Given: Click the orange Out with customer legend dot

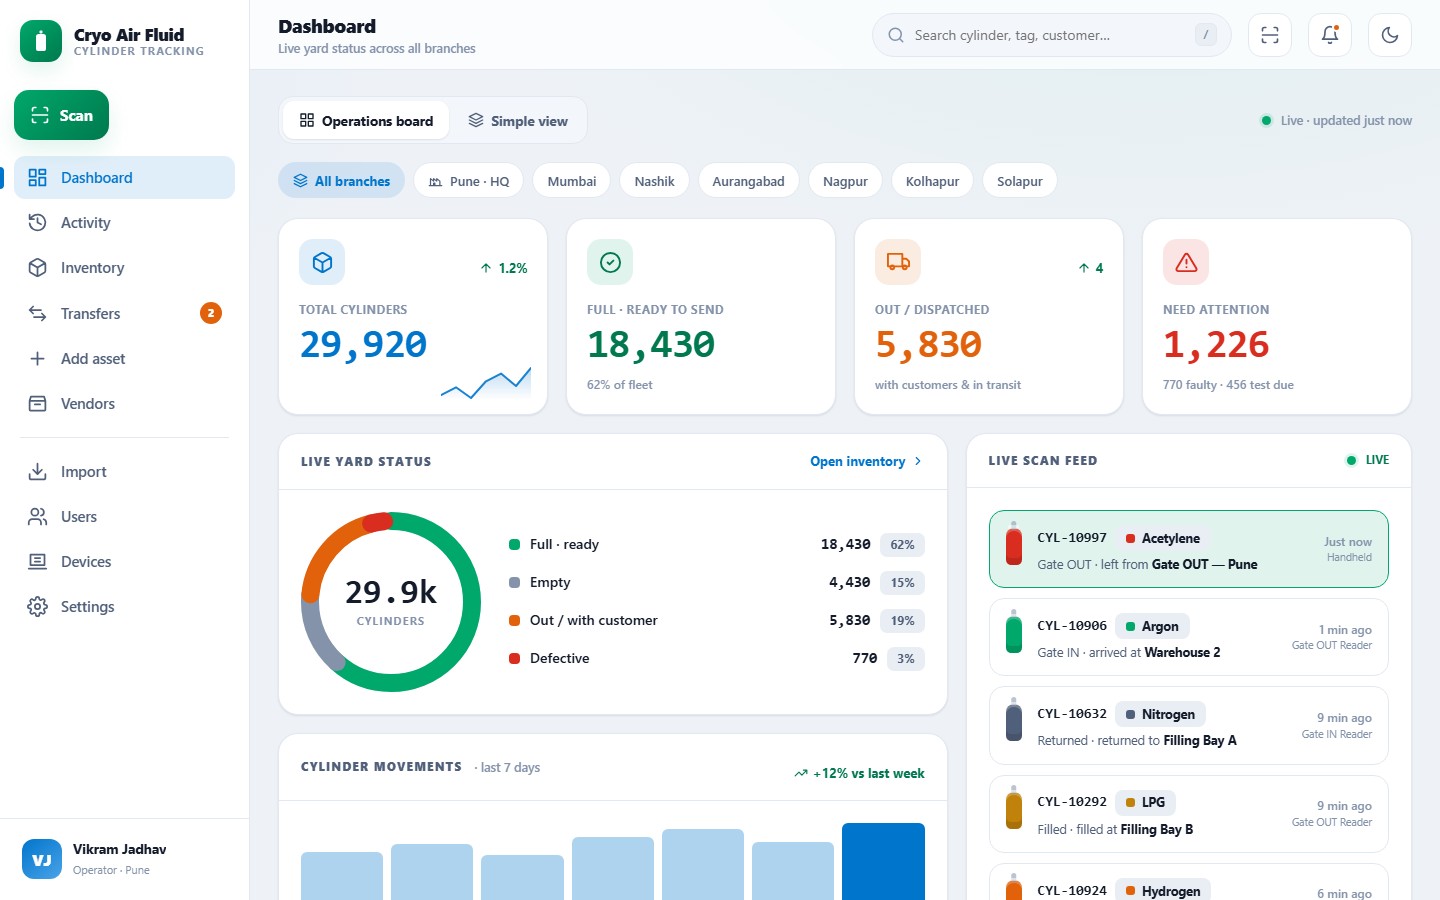Looking at the screenshot, I should (514, 620).
